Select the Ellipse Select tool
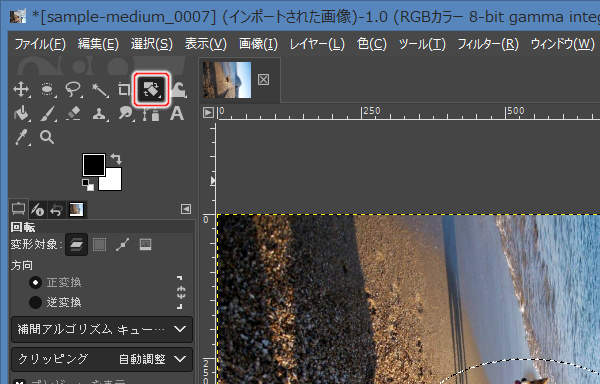The height and width of the screenshot is (384, 600). 47,90
